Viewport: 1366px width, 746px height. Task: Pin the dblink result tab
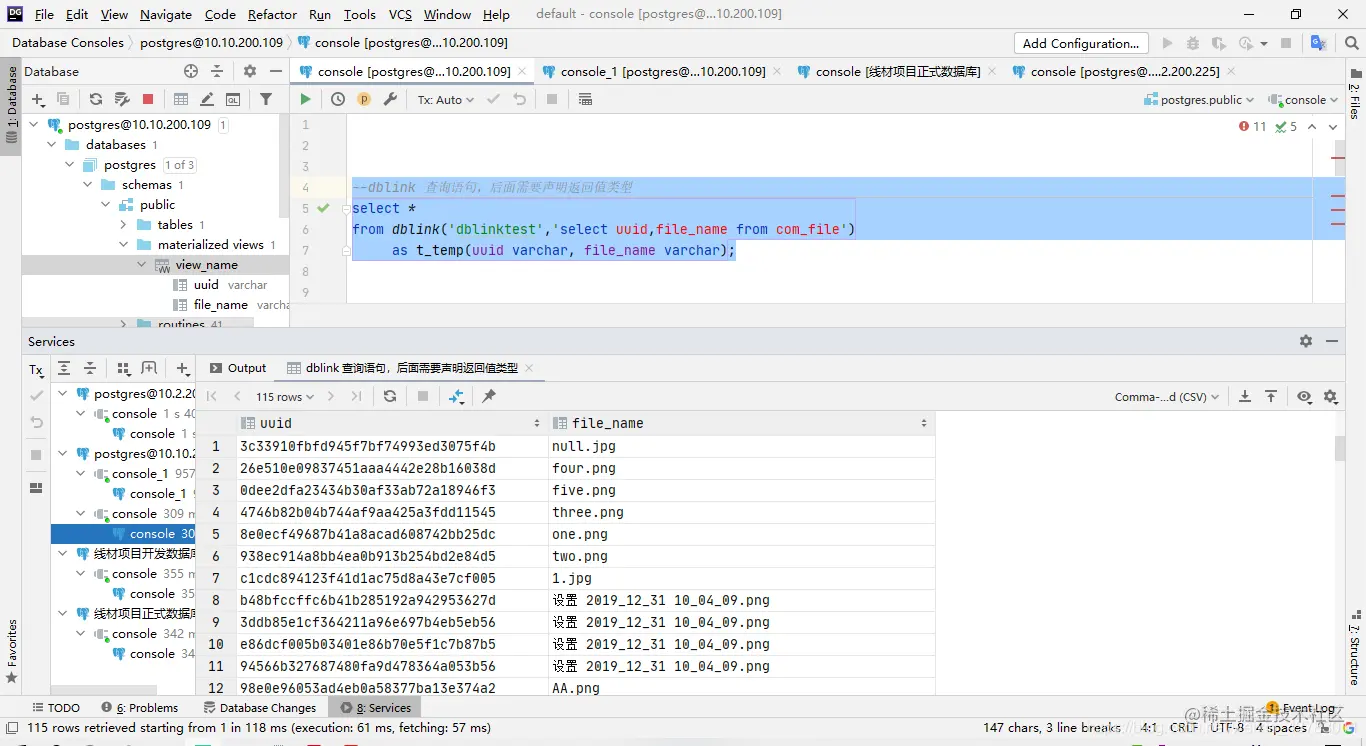(489, 396)
